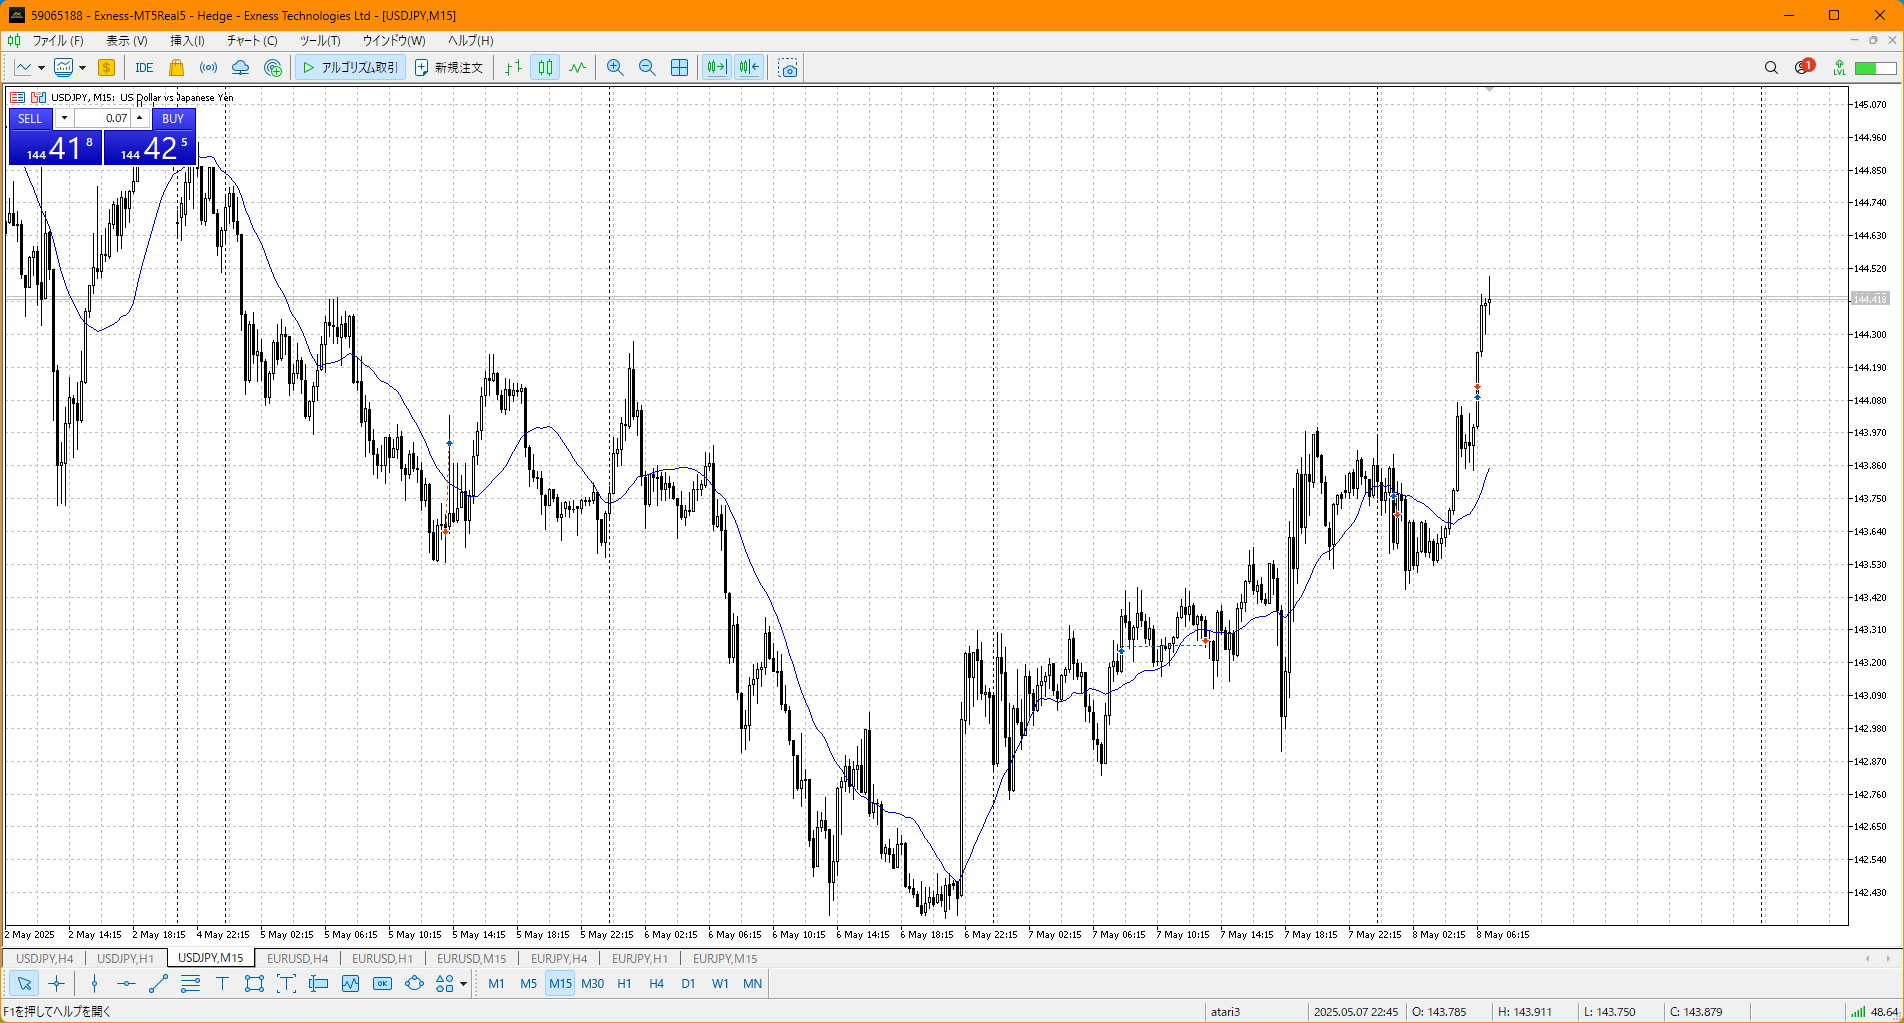
Task: Switch to EURUSD,M15 chart tab
Action: pyautogui.click(x=471, y=958)
